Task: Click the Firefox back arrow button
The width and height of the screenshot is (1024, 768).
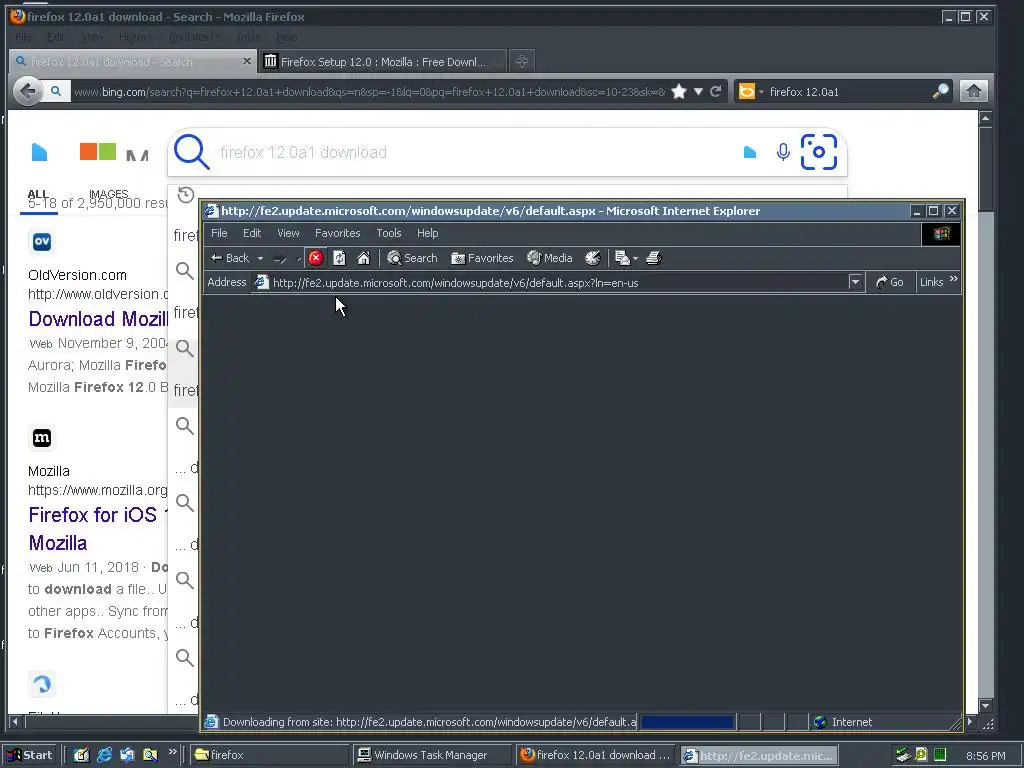Action: click(x=27, y=91)
